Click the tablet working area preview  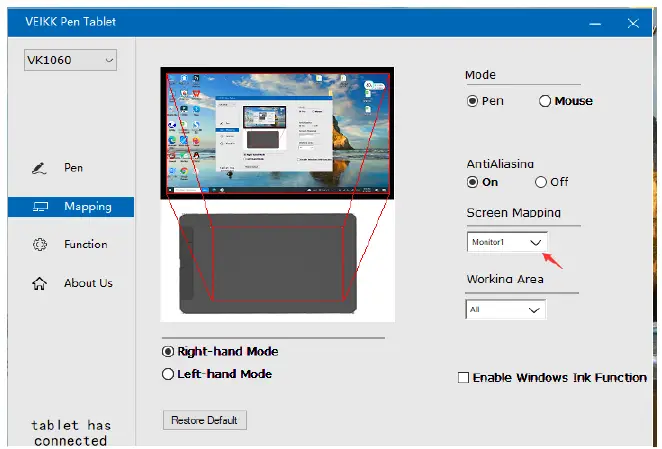(278, 264)
